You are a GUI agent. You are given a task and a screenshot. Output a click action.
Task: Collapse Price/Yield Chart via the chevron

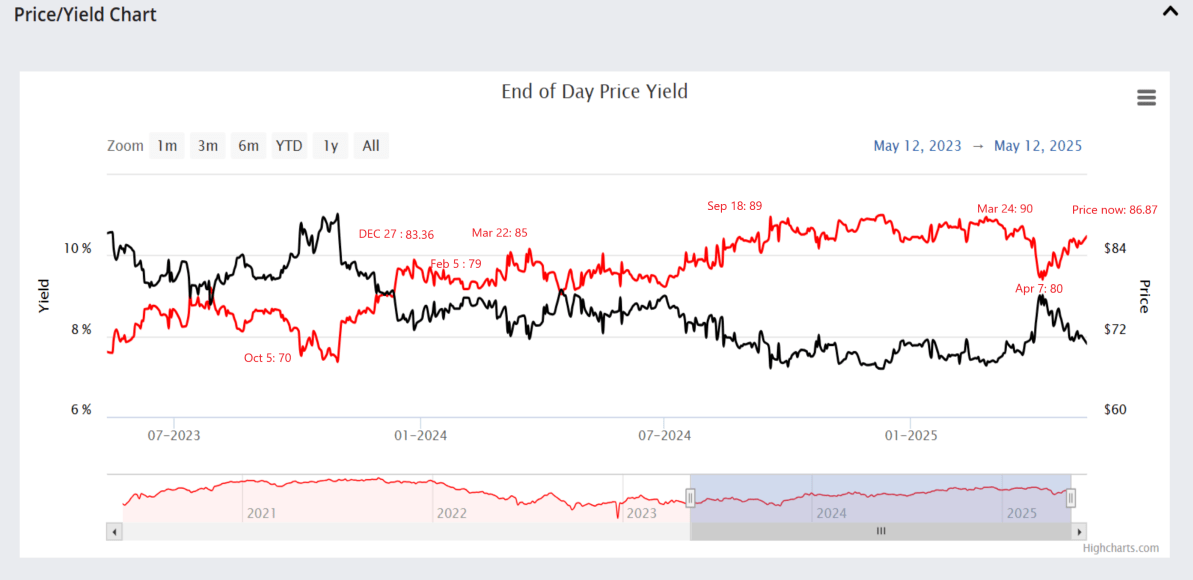point(1169,11)
